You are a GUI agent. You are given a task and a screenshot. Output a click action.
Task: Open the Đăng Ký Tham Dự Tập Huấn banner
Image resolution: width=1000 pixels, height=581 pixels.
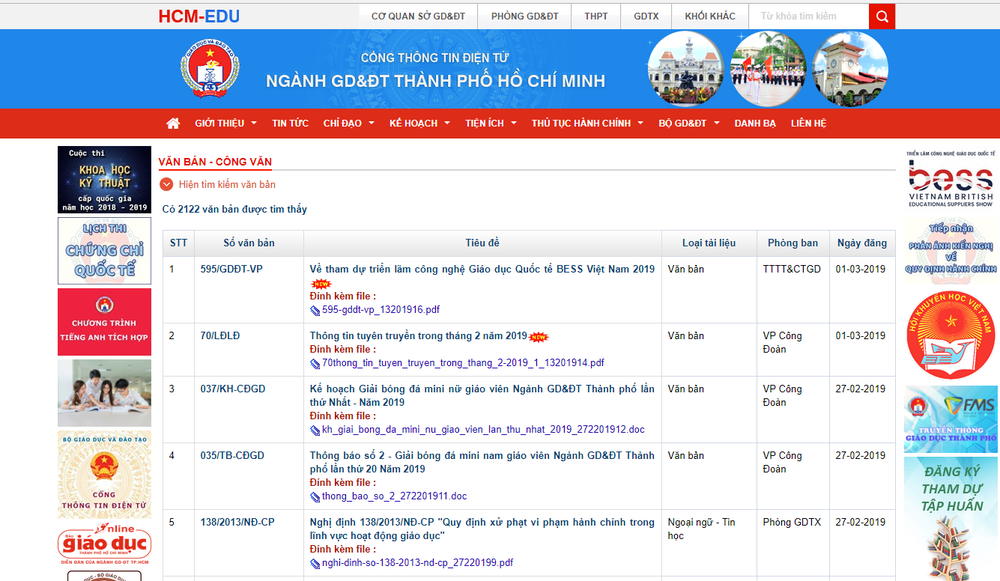950,519
